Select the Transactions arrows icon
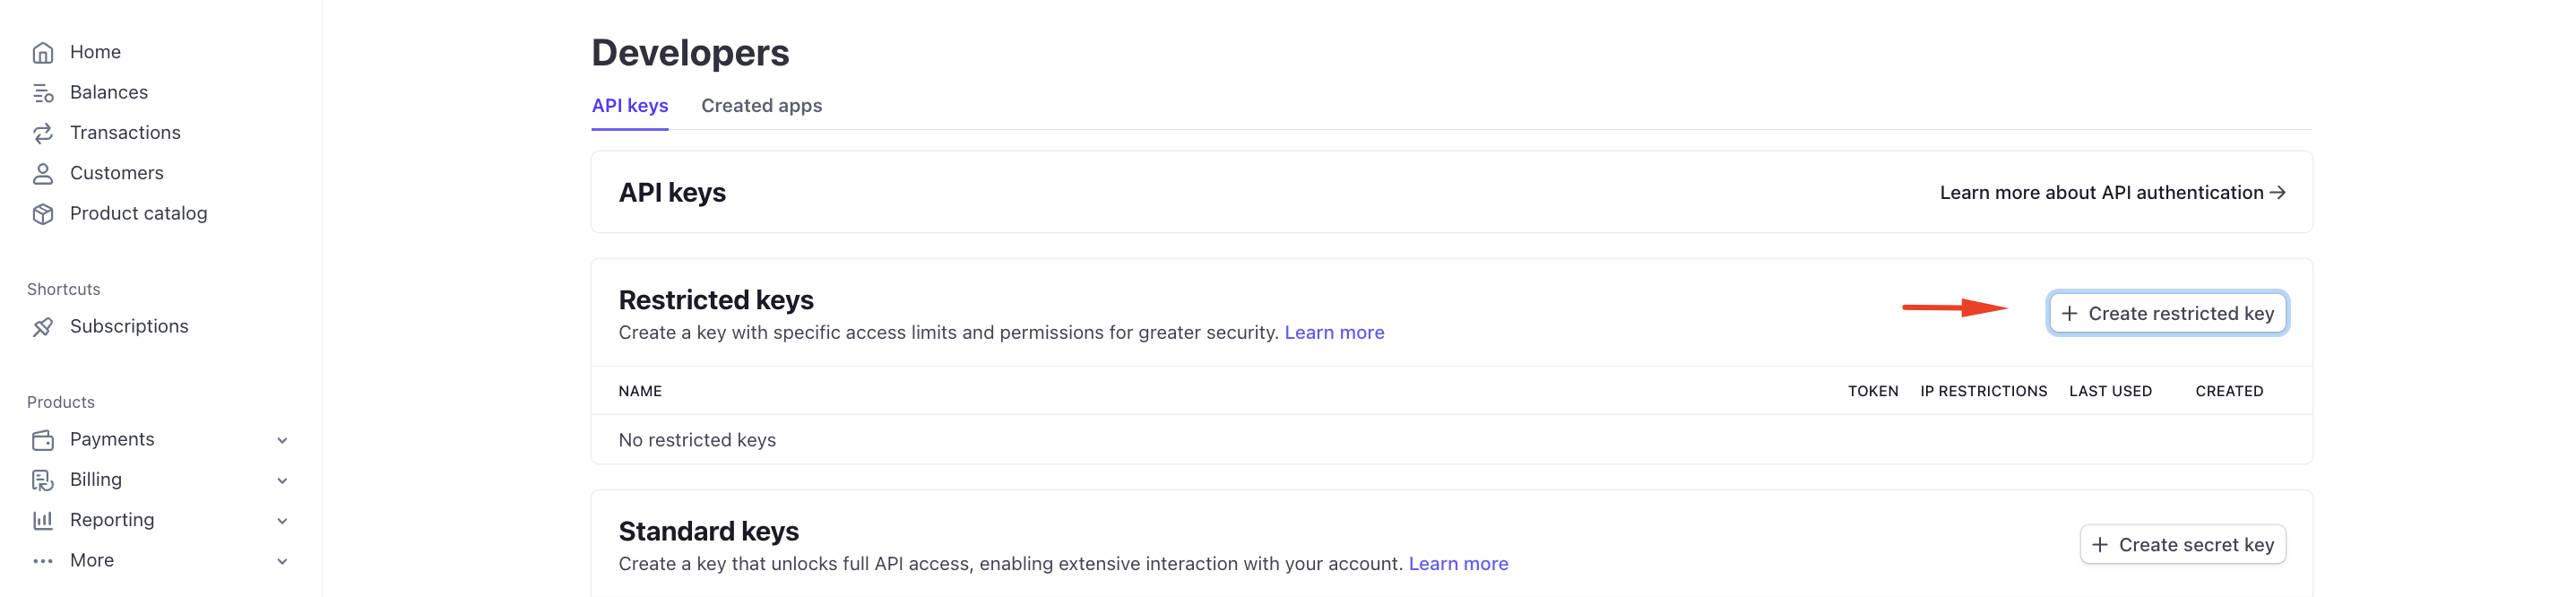The width and height of the screenshot is (2576, 597). [43, 133]
